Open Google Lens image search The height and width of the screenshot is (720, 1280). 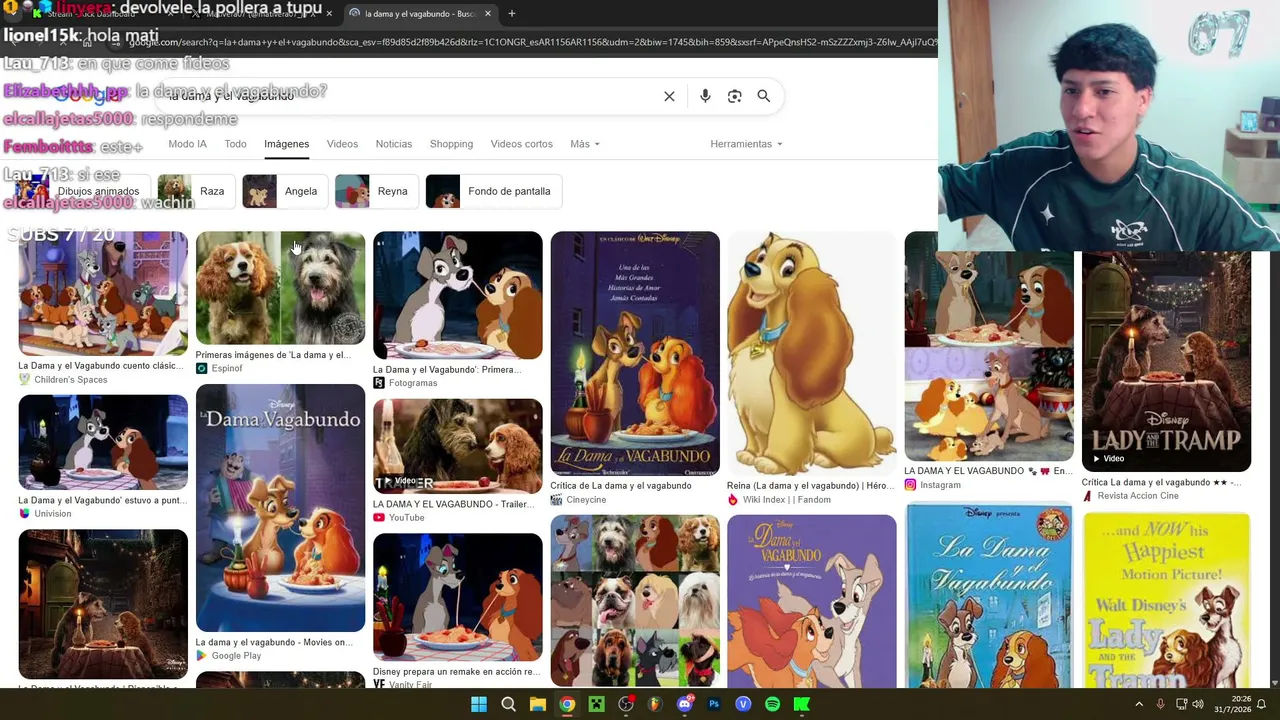(x=735, y=96)
